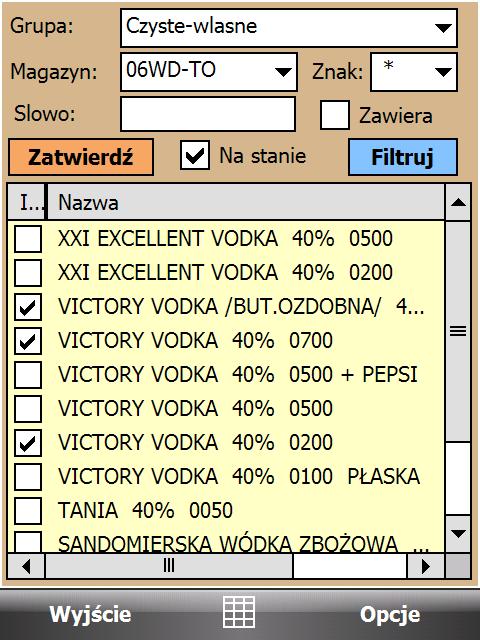Uncheck VICTORY VODKA 40% 0700 item
Viewport: 480px width, 640px height.
tap(28, 340)
